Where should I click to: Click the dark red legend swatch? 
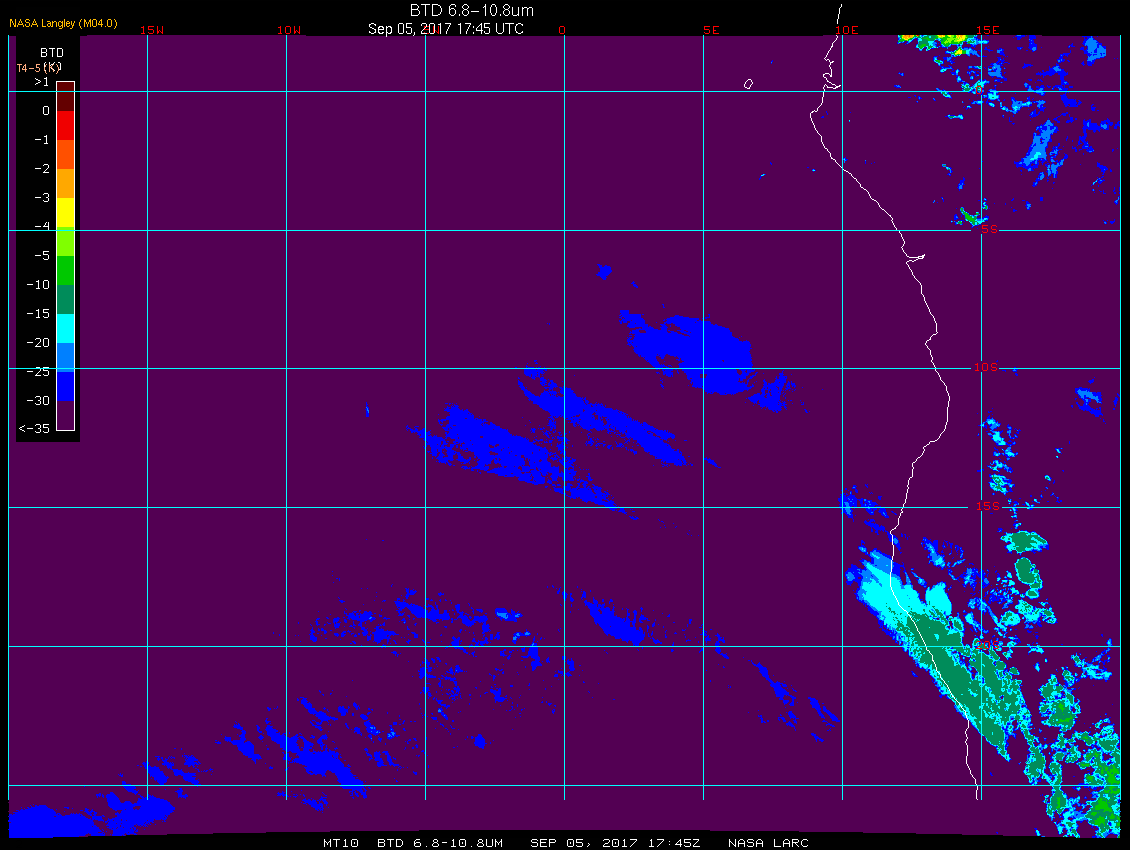point(66,97)
